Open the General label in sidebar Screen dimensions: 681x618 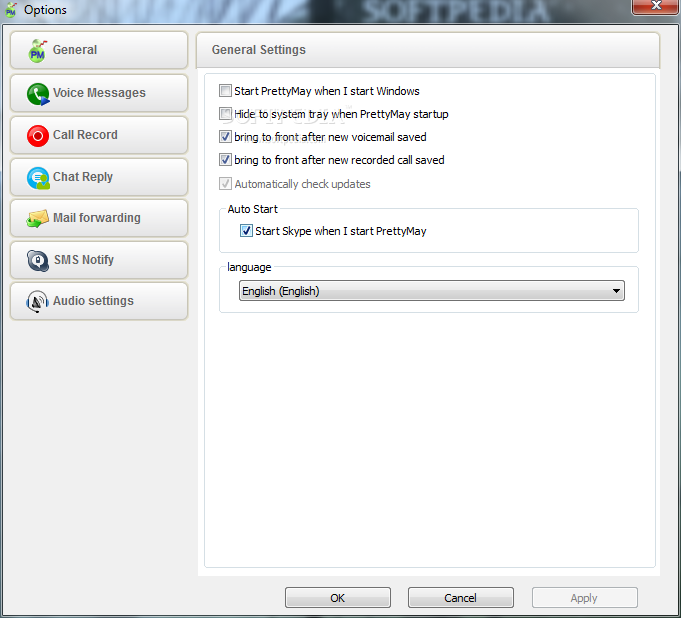[x=75, y=50]
